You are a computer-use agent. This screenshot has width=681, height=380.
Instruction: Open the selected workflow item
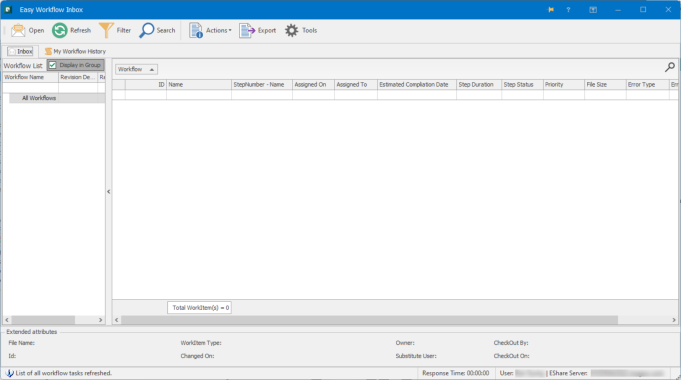27,30
